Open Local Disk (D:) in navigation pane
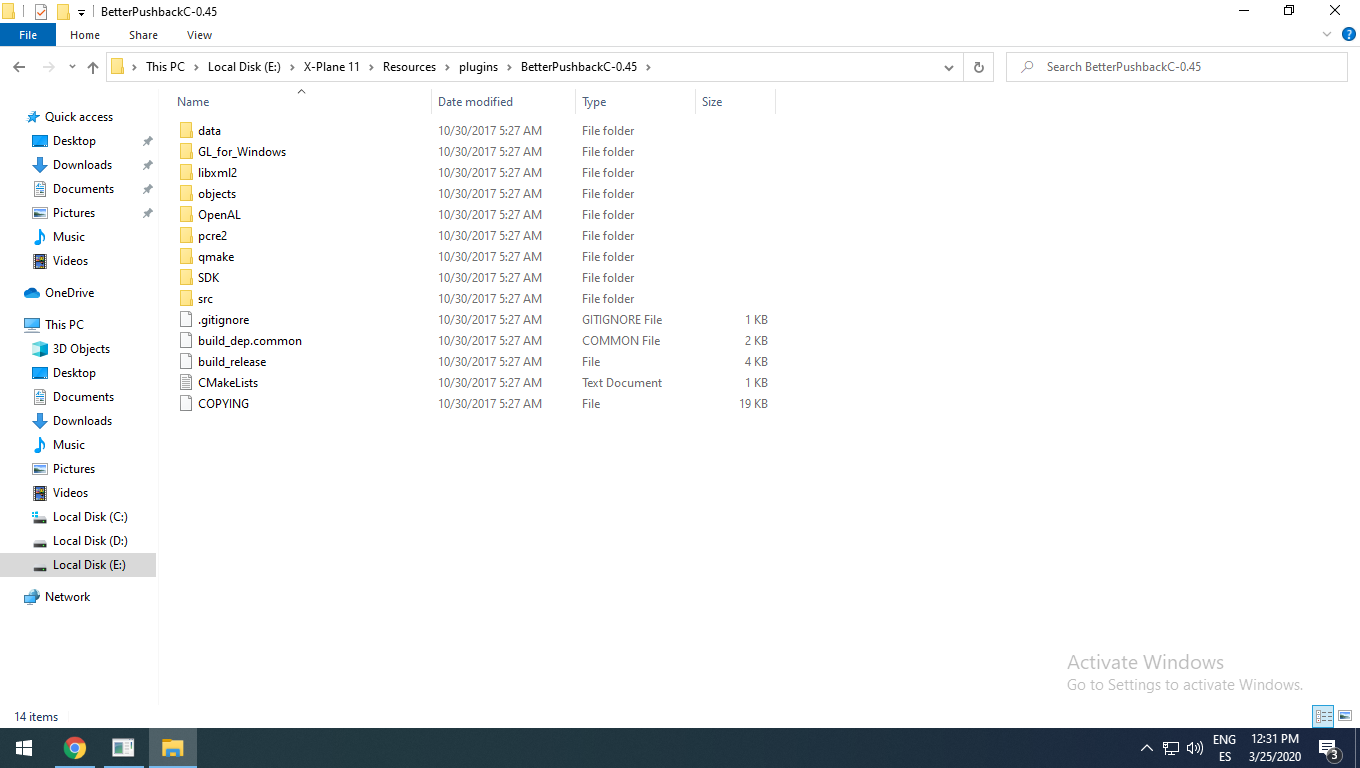Screen dimensions: 1360x768 point(90,541)
